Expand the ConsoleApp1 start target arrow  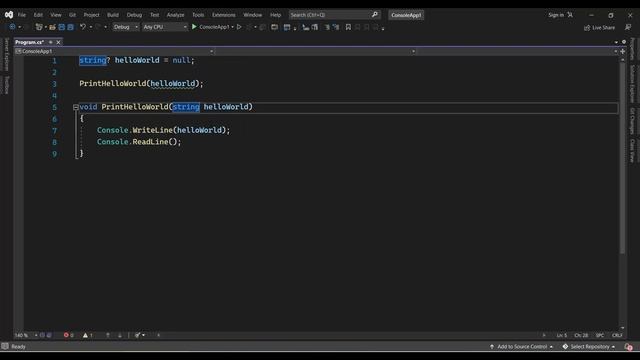(x=232, y=27)
